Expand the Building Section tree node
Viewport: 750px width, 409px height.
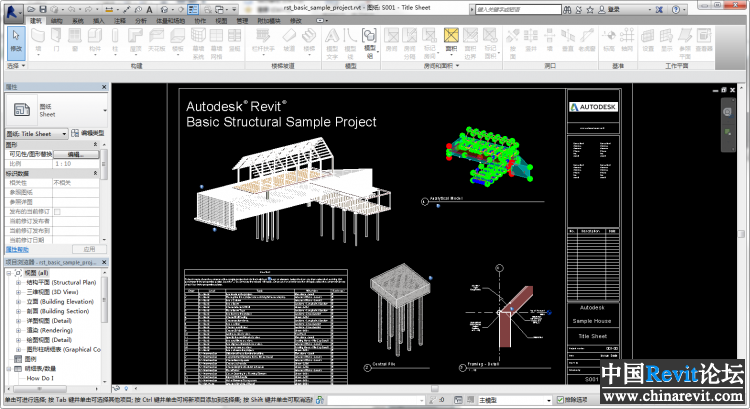(x=18, y=311)
